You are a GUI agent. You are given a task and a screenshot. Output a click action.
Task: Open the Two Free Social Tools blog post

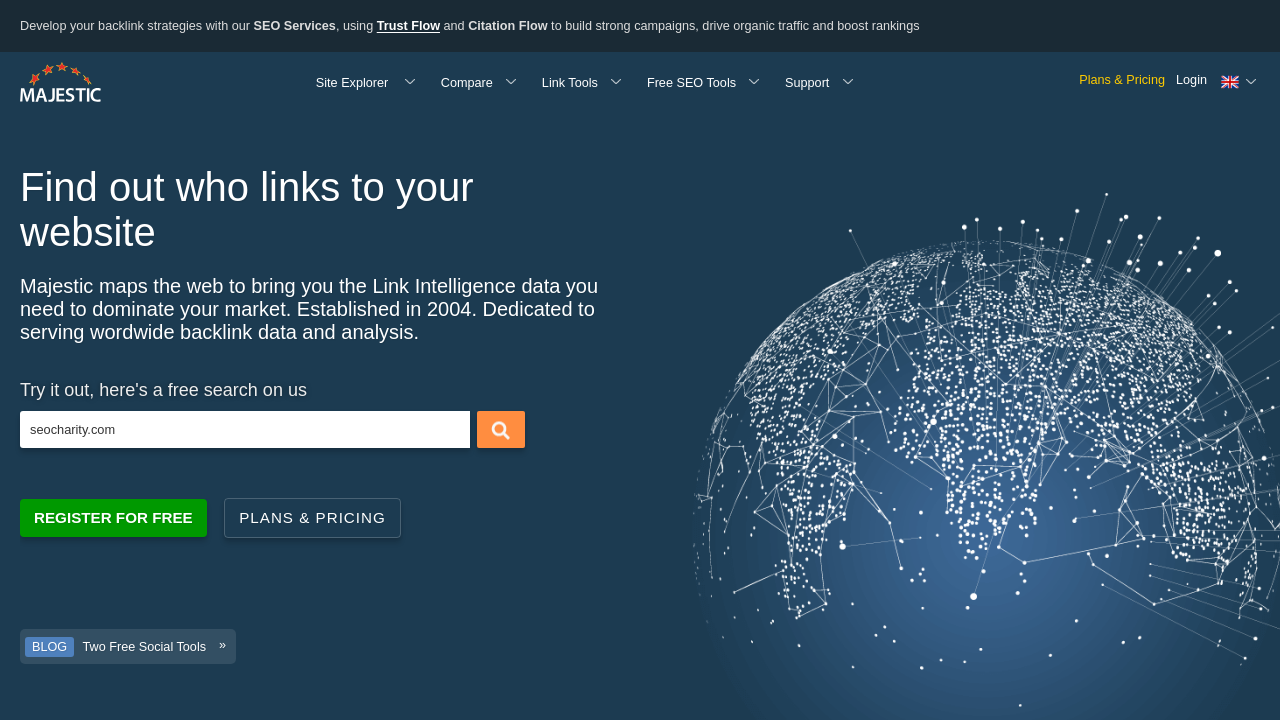tap(144, 647)
